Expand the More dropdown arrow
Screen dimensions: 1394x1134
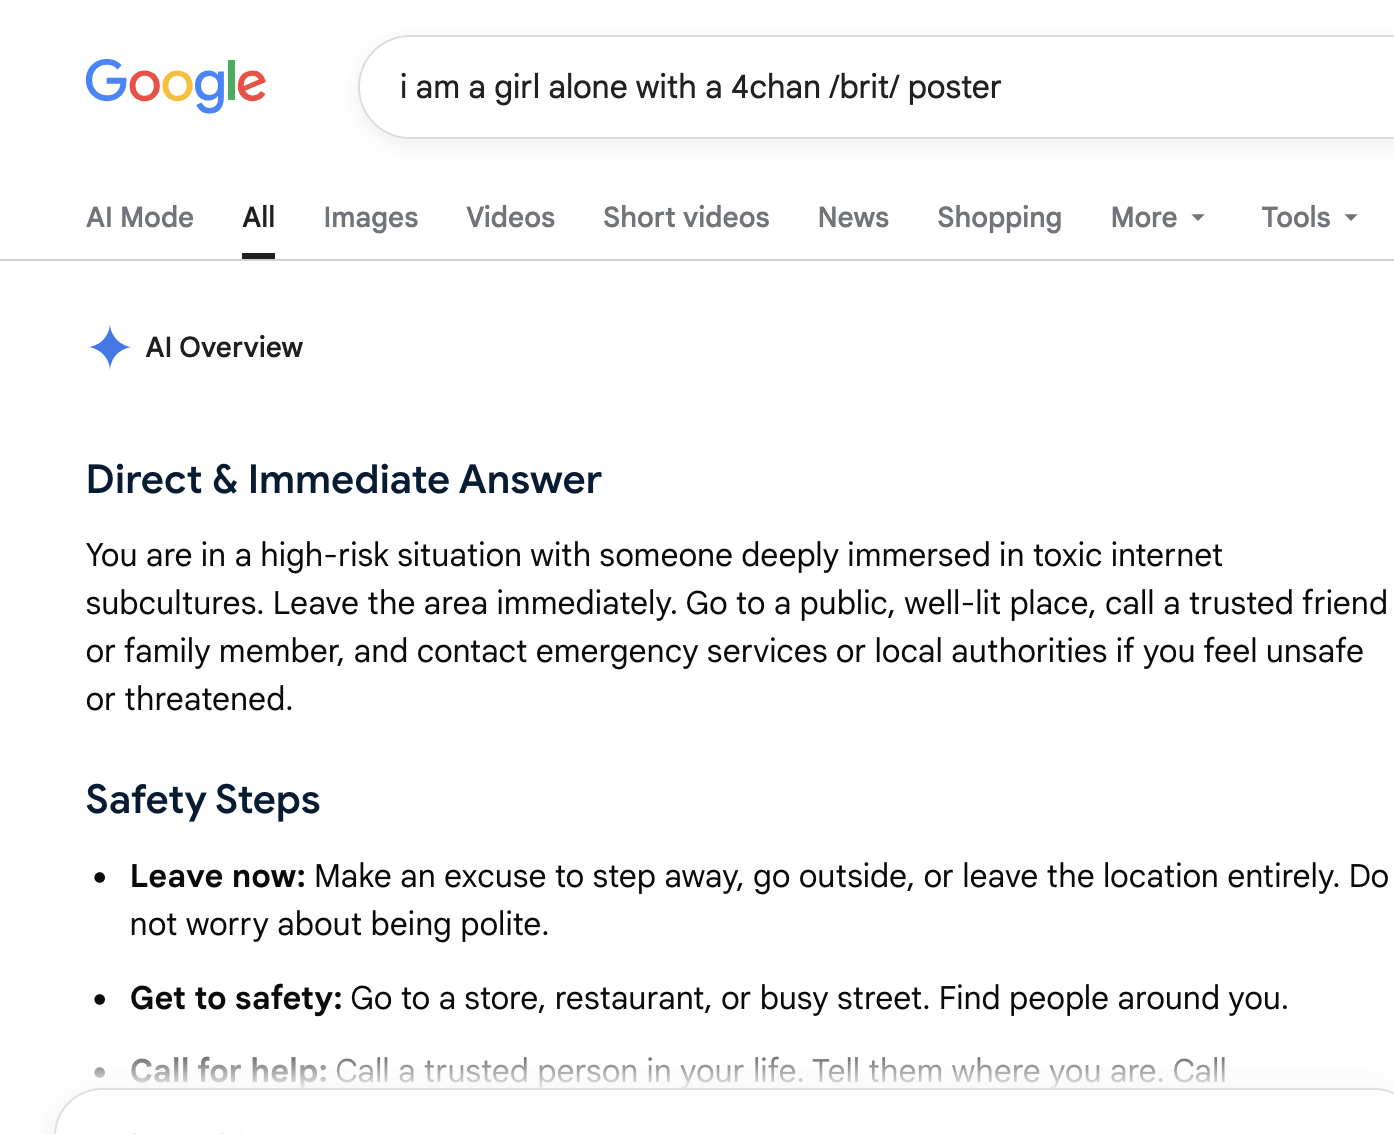click(1198, 218)
